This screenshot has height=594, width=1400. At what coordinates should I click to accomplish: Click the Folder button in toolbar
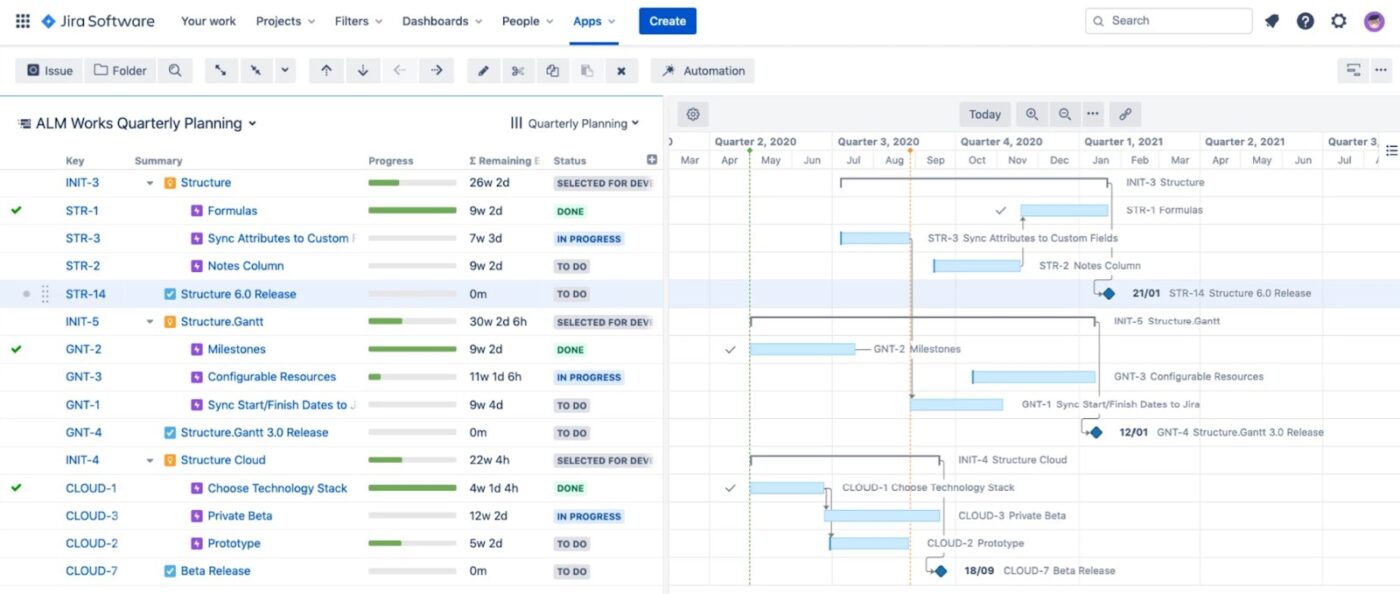120,70
